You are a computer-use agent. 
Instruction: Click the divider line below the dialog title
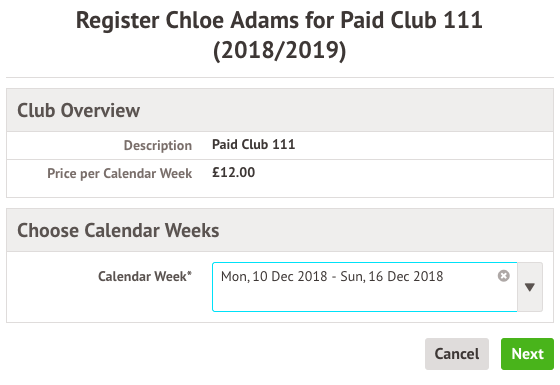point(280,77)
